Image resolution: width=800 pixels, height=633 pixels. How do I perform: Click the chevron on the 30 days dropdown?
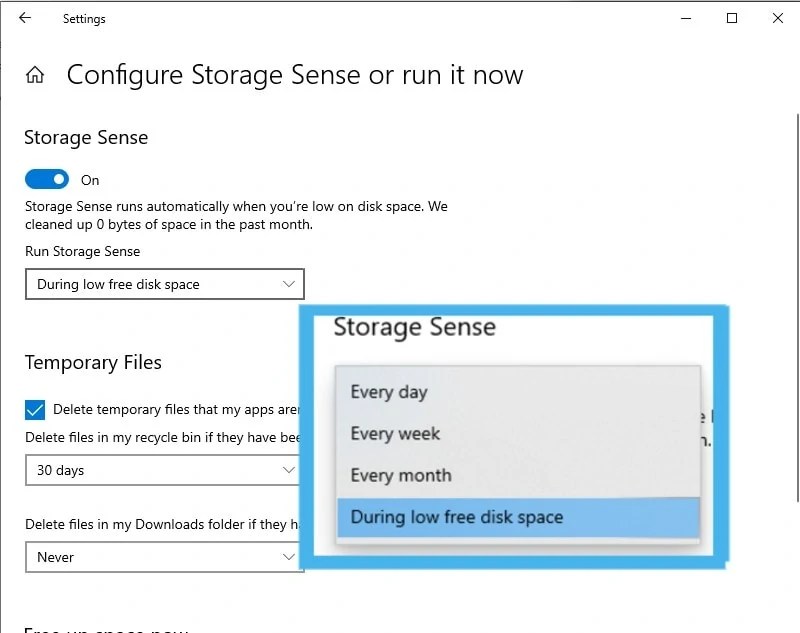290,470
